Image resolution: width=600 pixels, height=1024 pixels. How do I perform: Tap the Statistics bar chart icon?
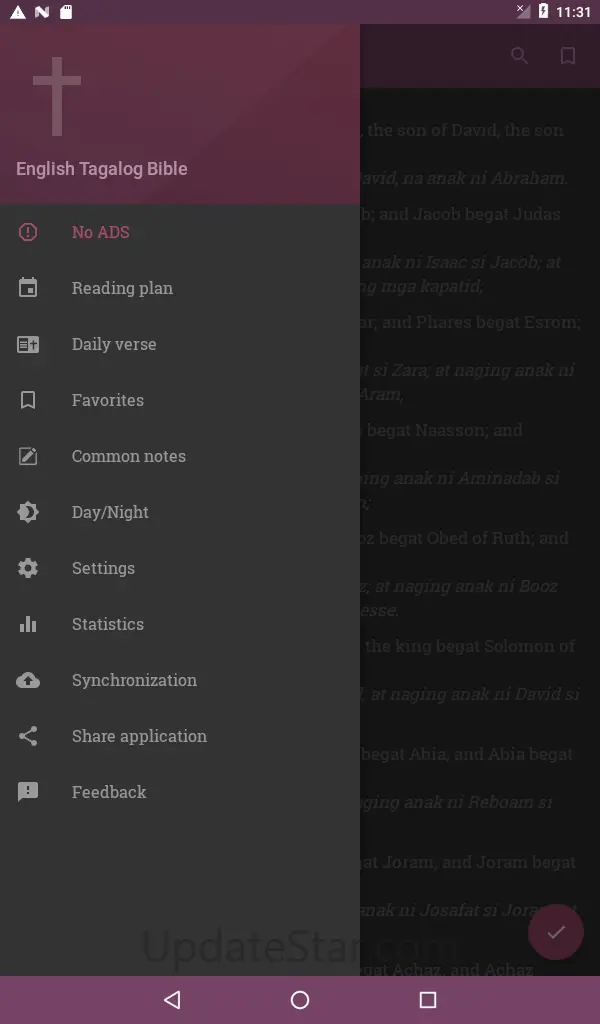[28, 624]
